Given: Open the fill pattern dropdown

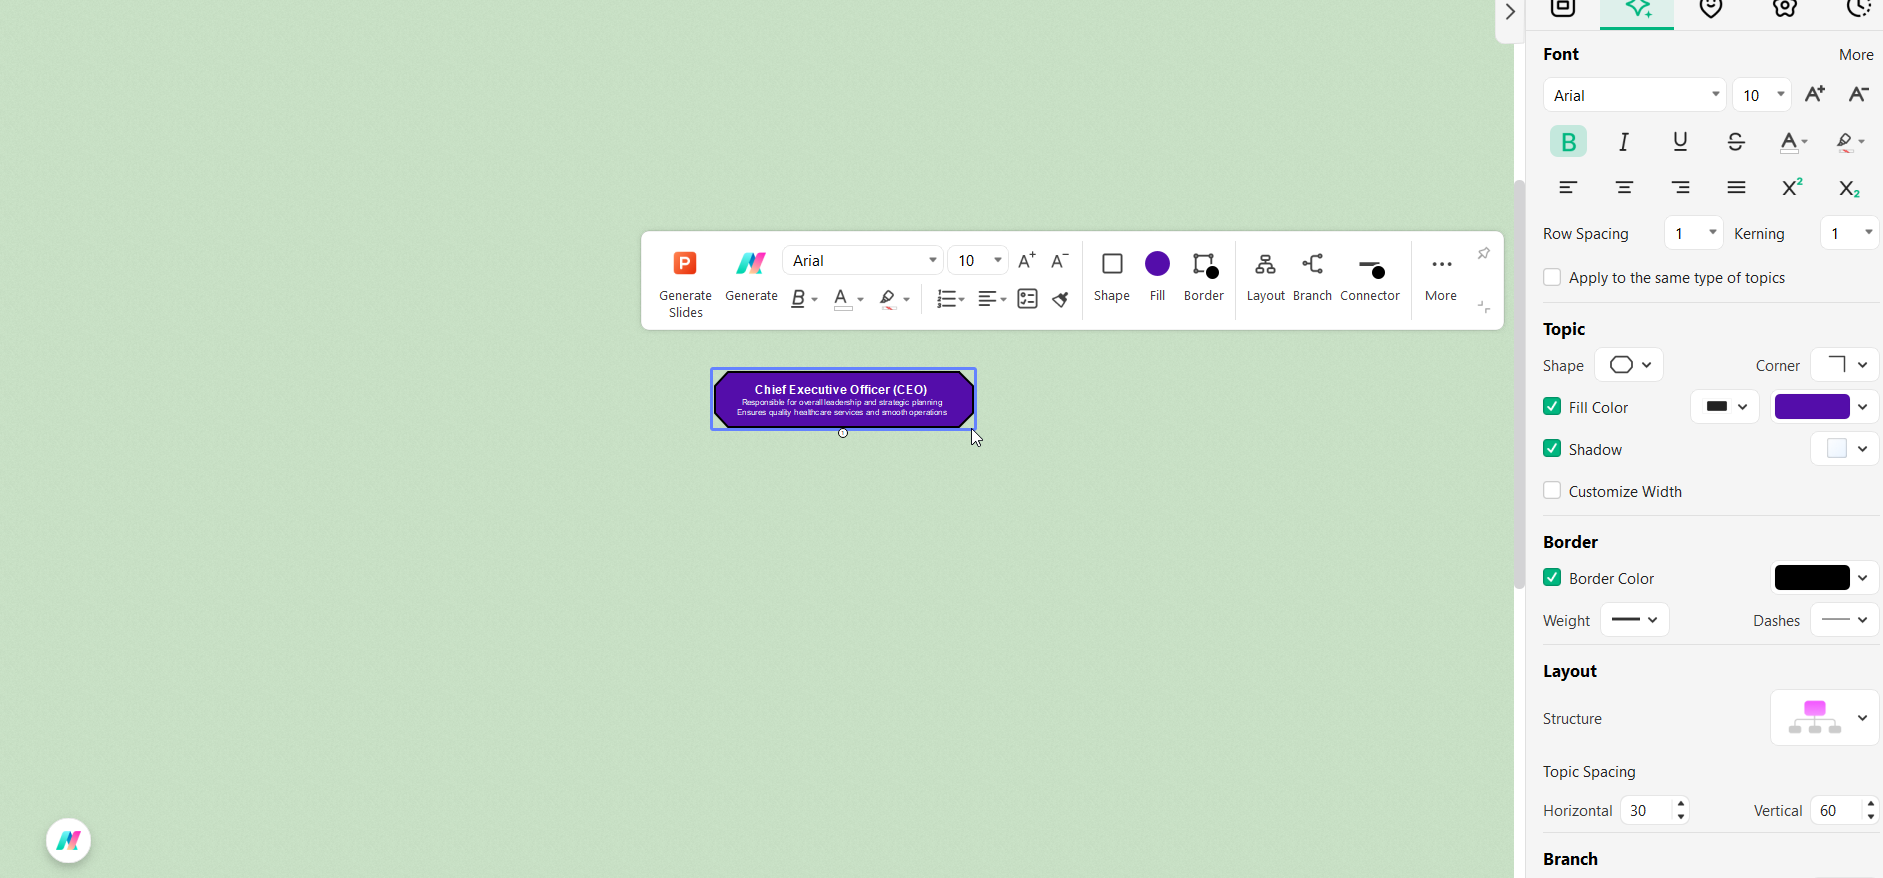Looking at the screenshot, I should pos(1725,407).
